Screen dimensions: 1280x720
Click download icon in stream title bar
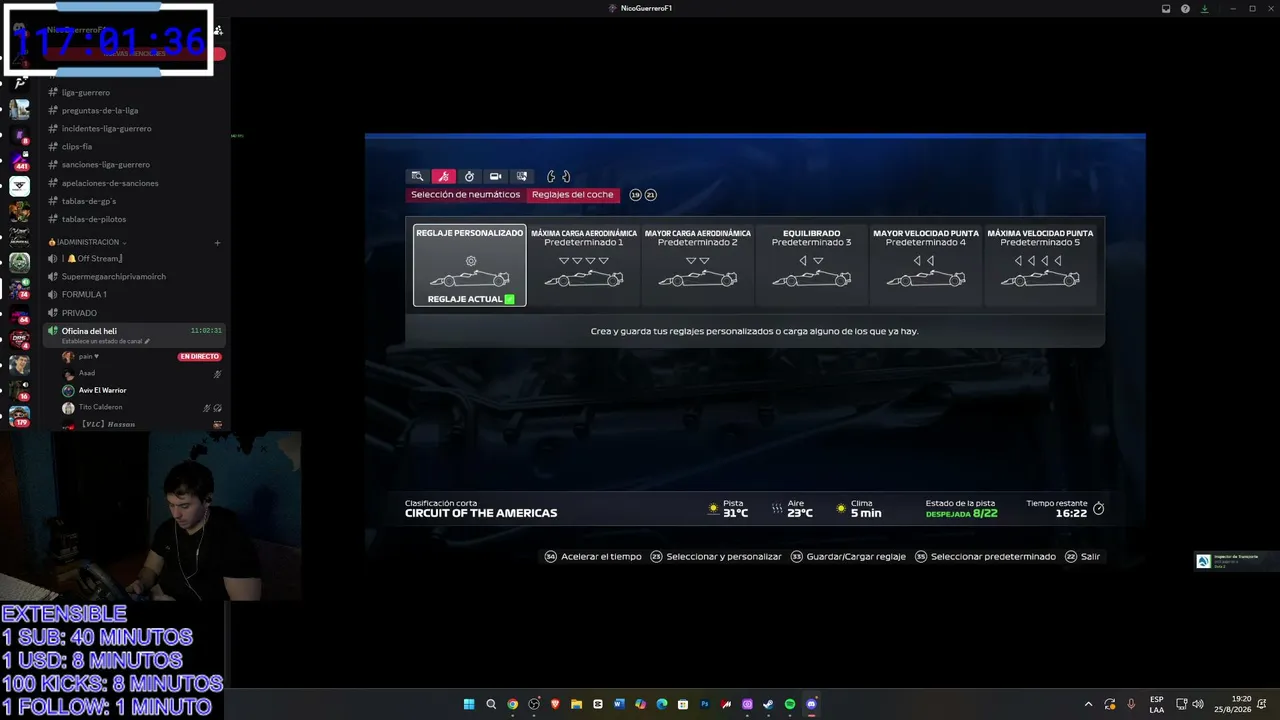[1205, 8]
